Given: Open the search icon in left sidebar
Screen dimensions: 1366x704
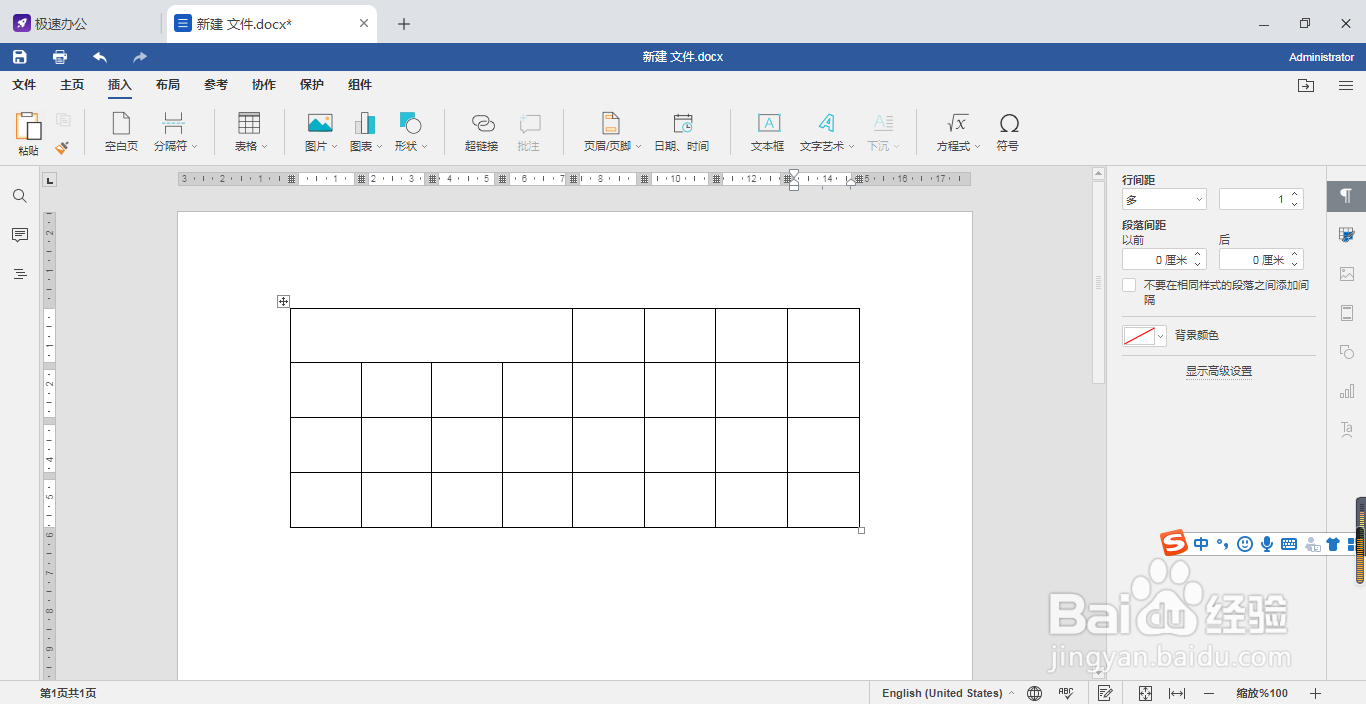Looking at the screenshot, I should click(x=20, y=196).
